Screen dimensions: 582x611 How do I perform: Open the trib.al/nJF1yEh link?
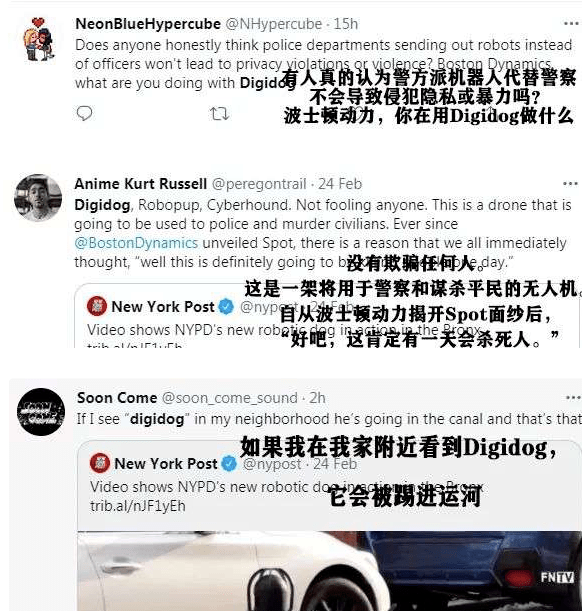(138, 506)
